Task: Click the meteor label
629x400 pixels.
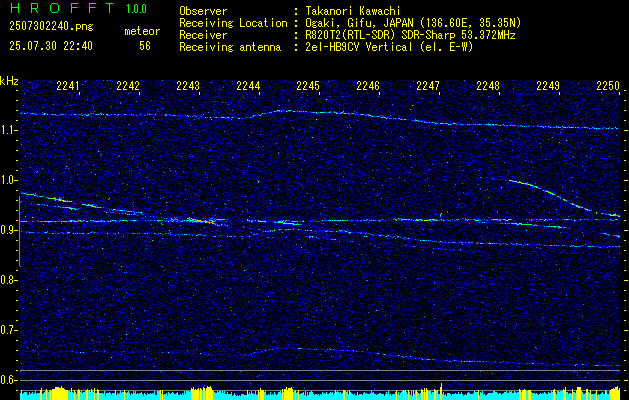Action: click(x=142, y=31)
